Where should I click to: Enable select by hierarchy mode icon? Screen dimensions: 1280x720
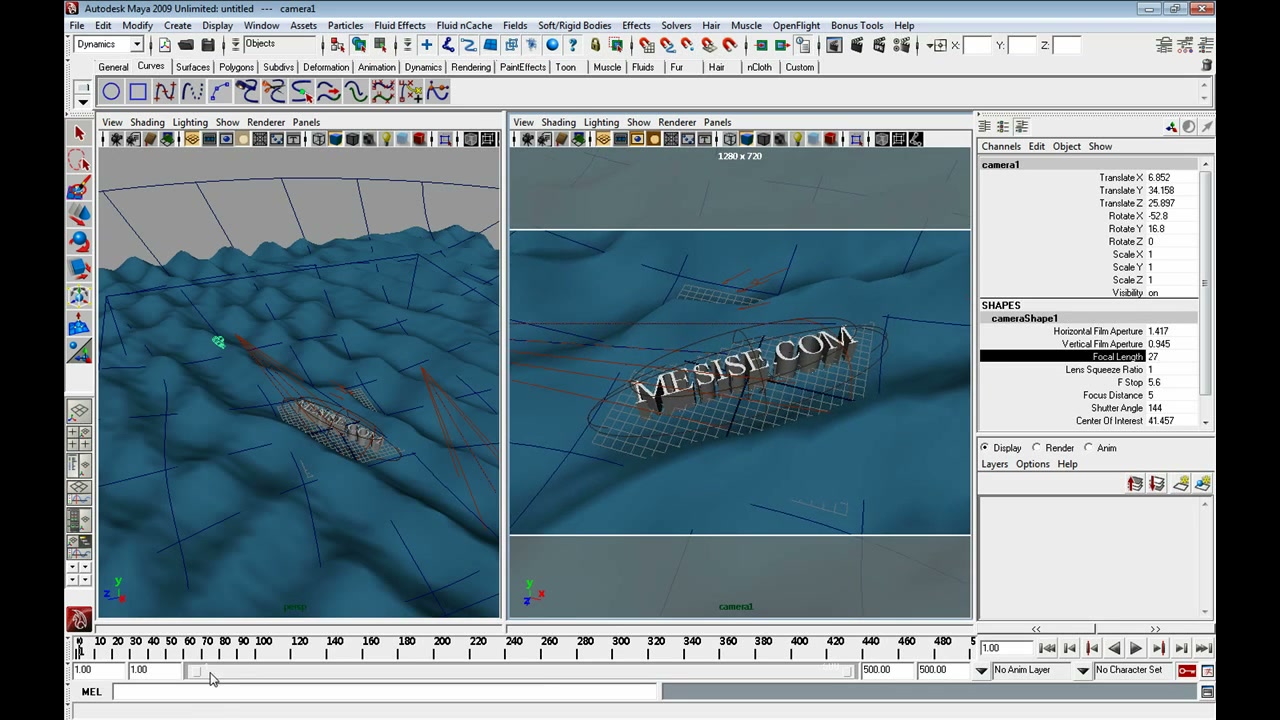pos(337,45)
